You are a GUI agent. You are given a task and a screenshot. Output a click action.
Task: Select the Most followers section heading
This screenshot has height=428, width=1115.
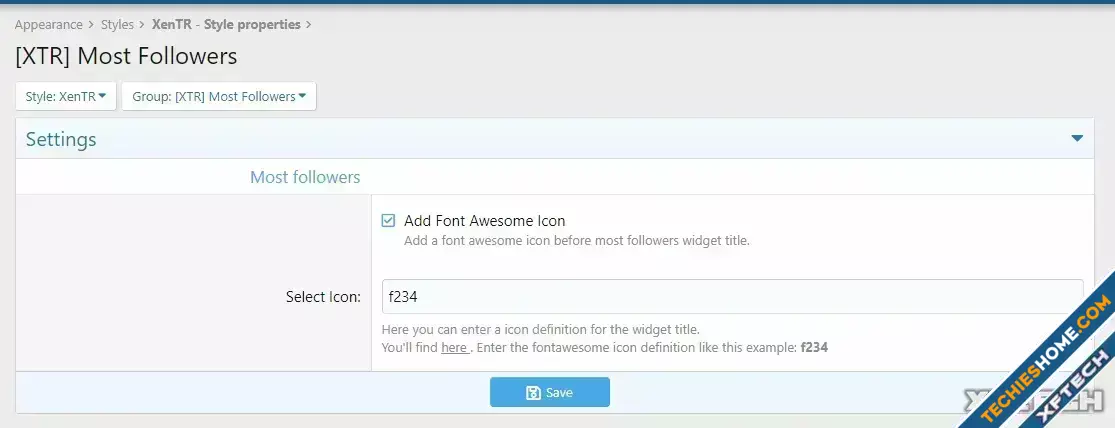(305, 178)
